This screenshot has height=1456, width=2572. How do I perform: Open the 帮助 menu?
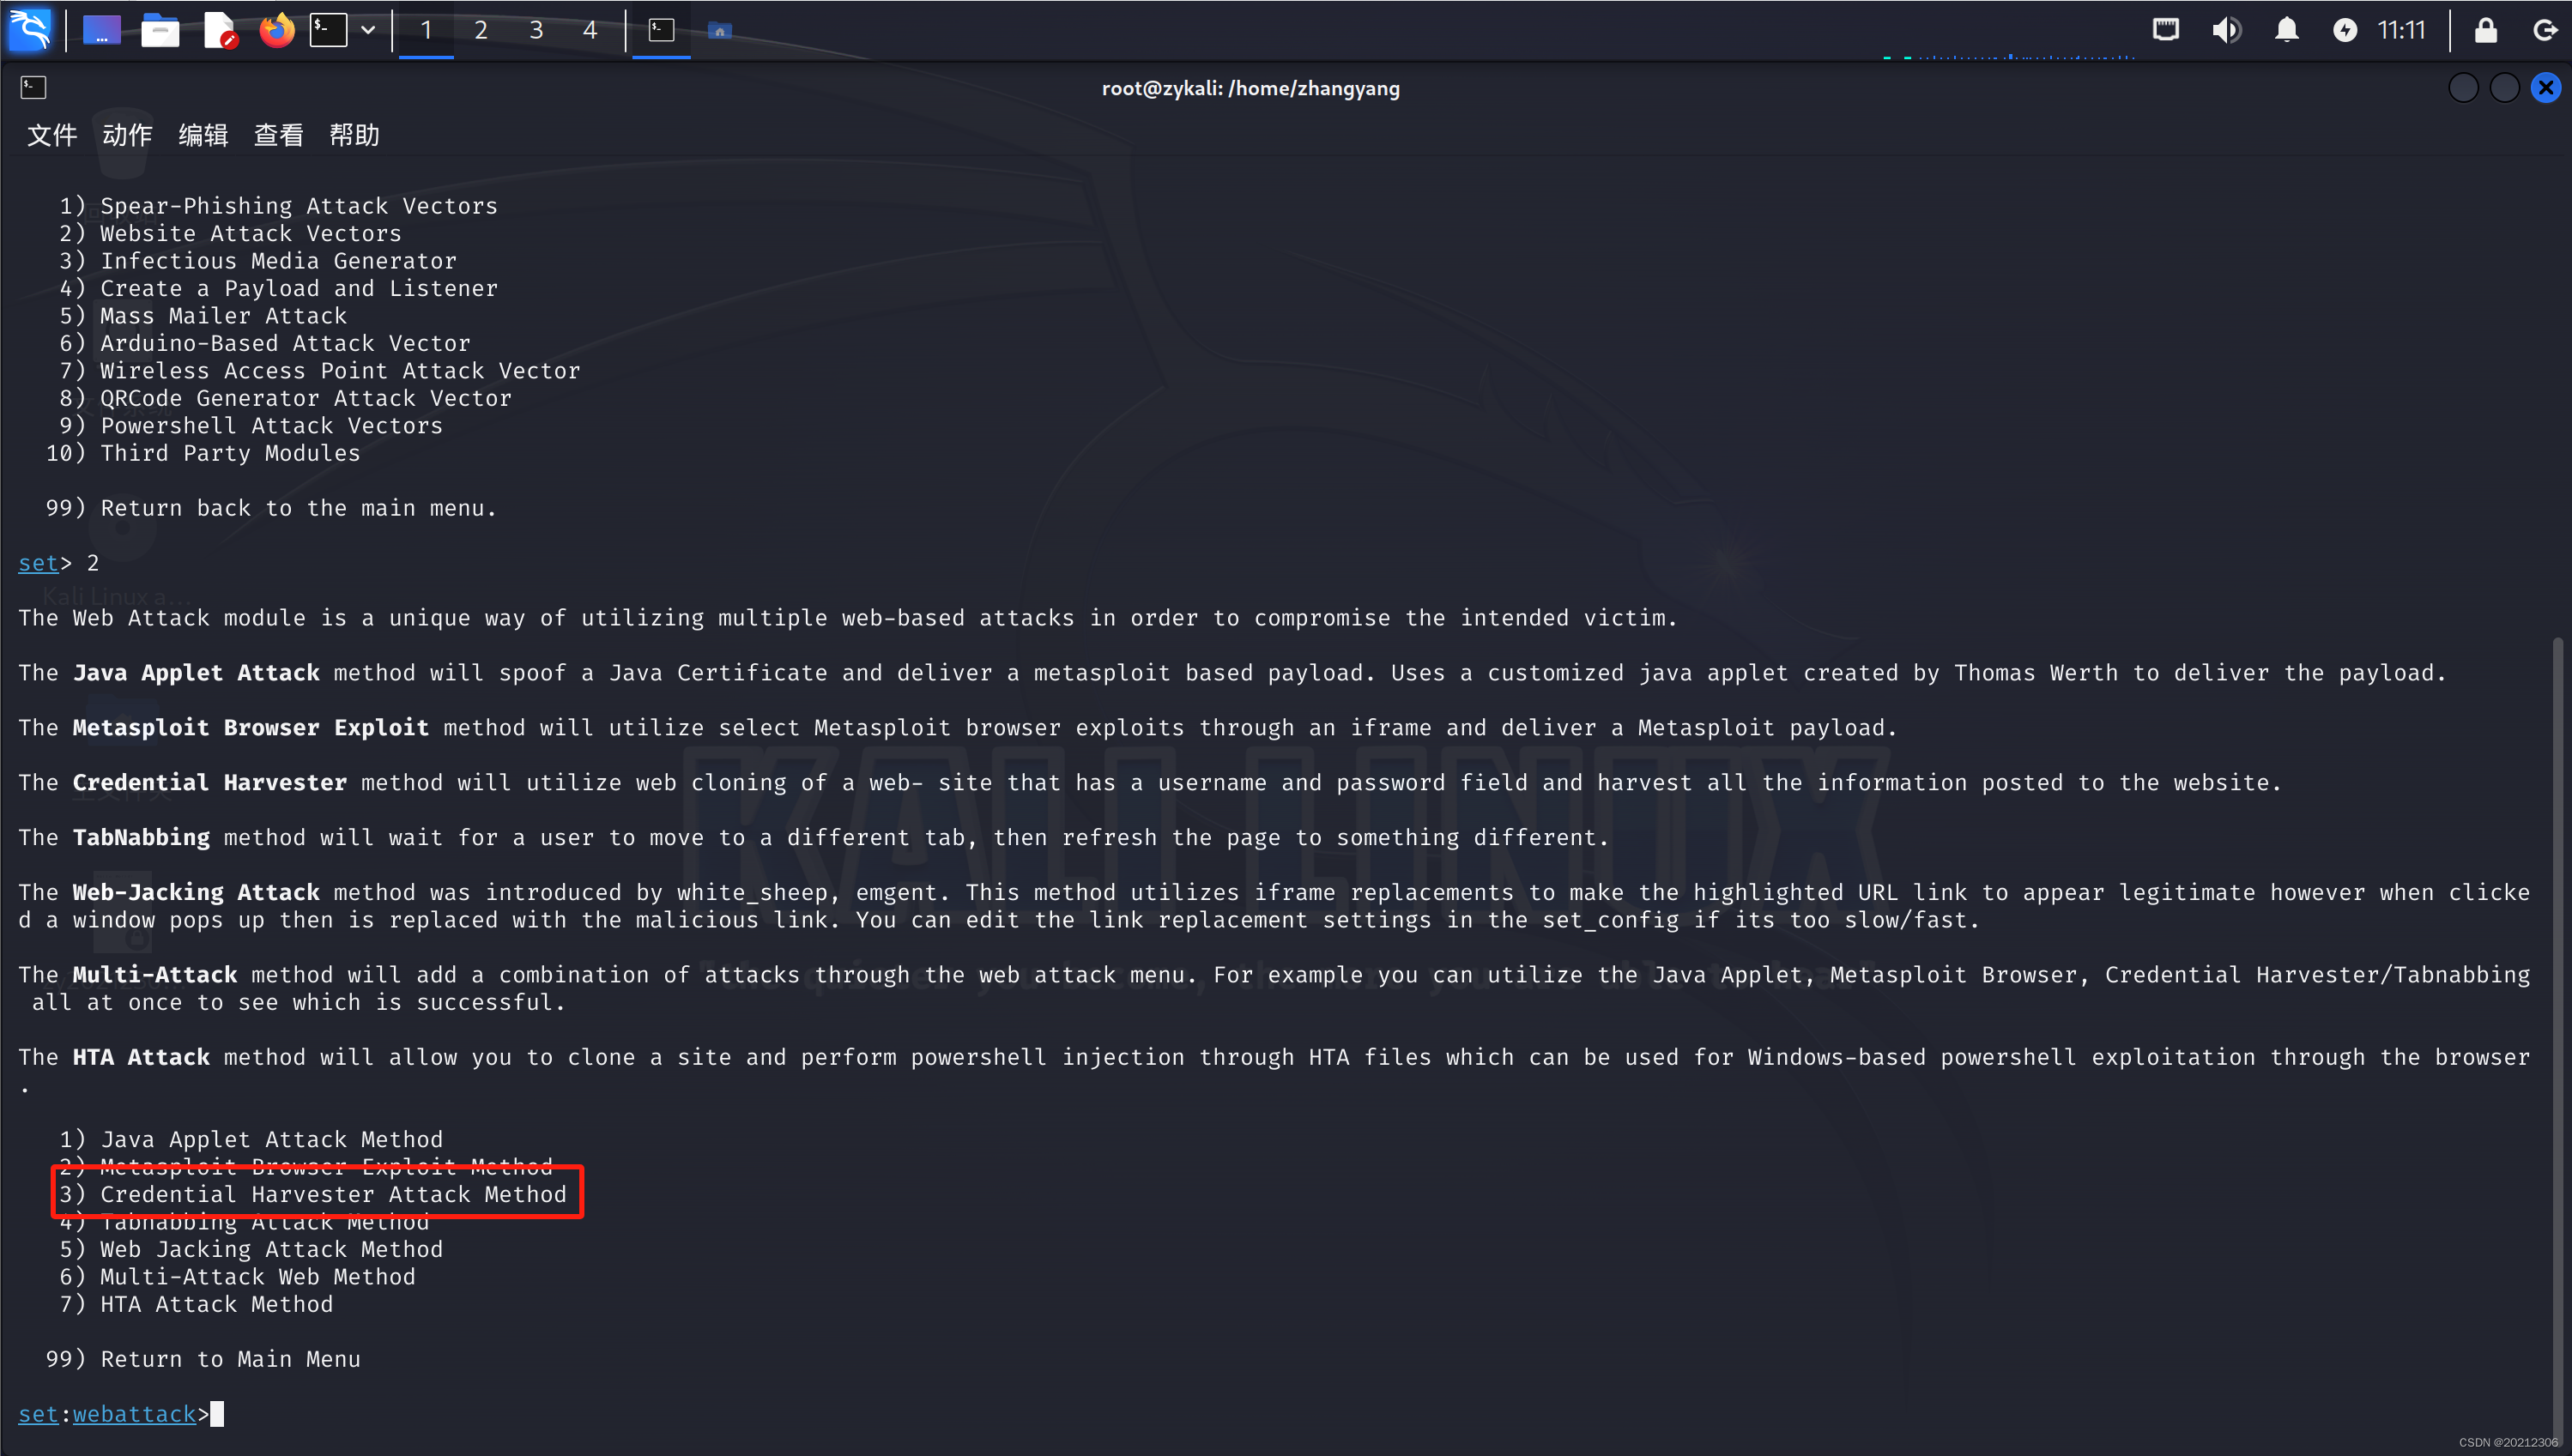tap(354, 135)
